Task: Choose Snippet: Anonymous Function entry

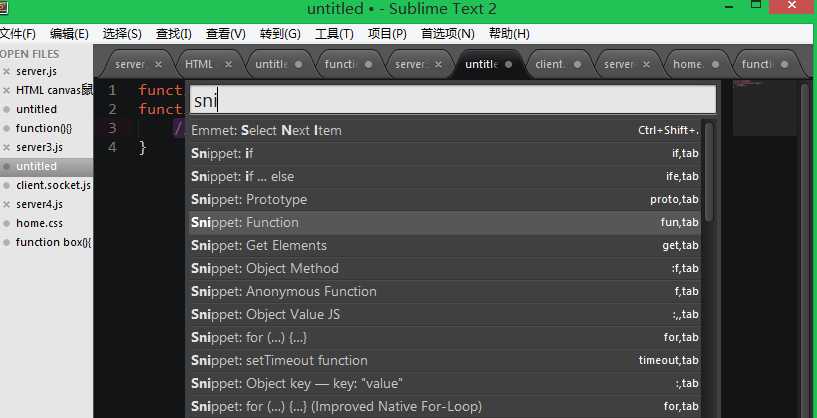Action: coord(444,291)
